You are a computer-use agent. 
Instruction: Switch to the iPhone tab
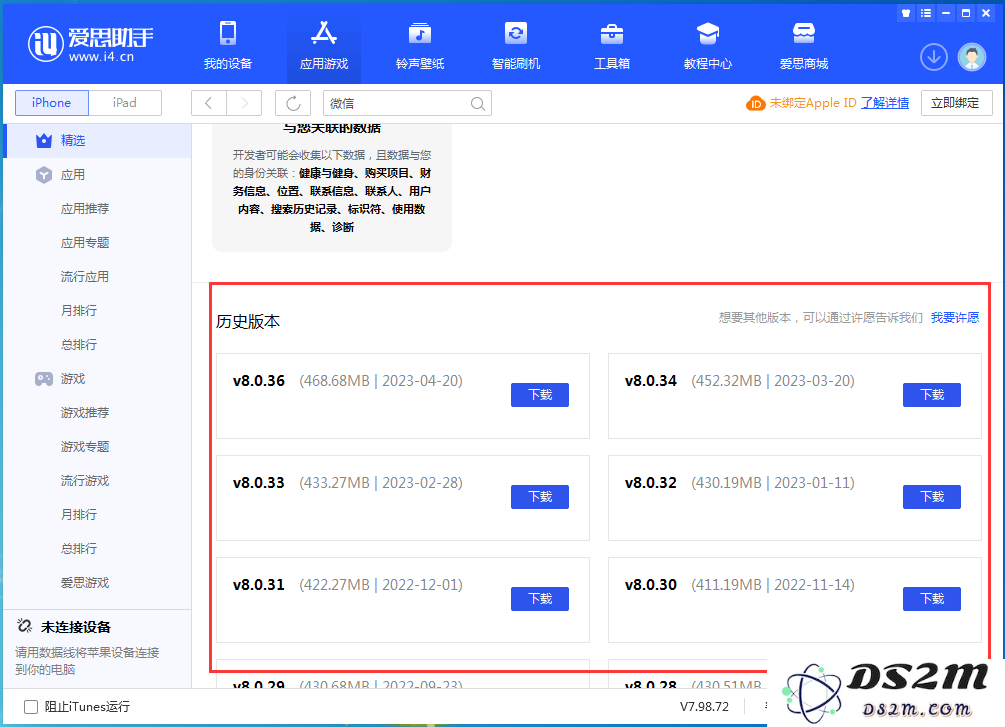click(x=51, y=103)
